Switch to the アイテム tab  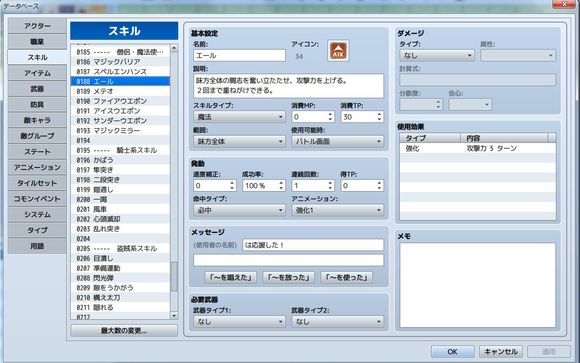click(x=37, y=73)
